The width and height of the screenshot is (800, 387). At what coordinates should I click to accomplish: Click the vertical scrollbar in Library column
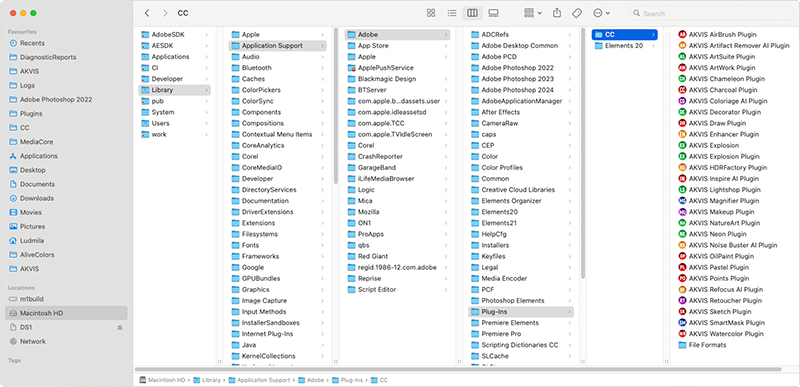click(335, 106)
